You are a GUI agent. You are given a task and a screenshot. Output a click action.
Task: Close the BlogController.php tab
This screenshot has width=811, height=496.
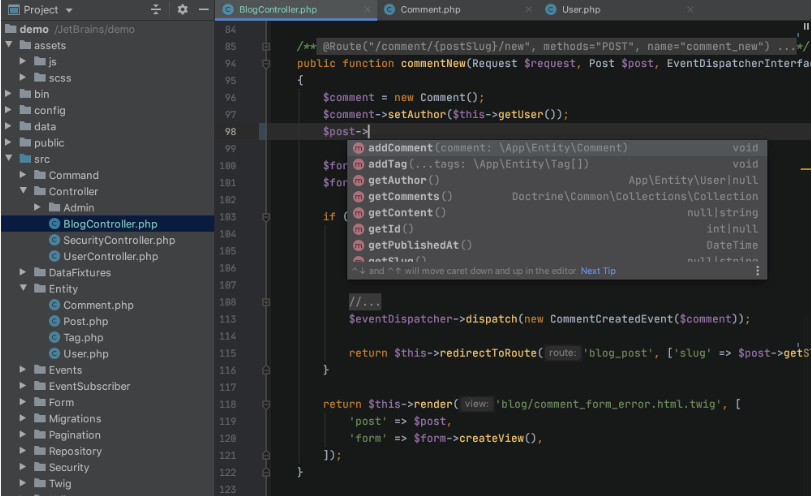367,9
